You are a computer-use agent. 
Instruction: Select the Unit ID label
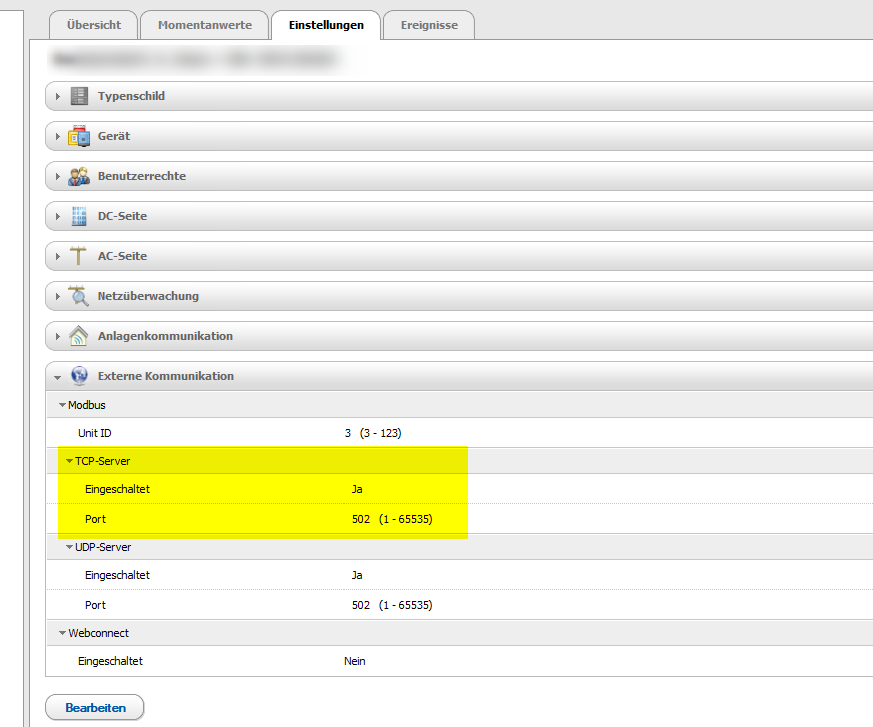(x=95, y=433)
